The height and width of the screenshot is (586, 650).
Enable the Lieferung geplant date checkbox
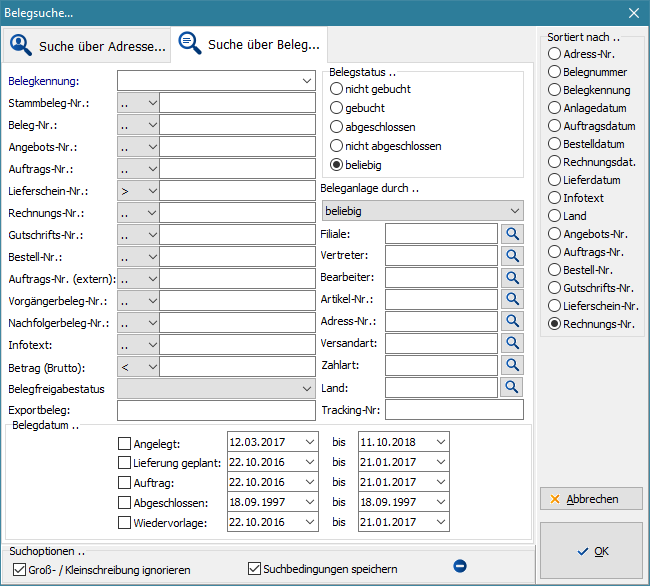pyautogui.click(x=124, y=463)
